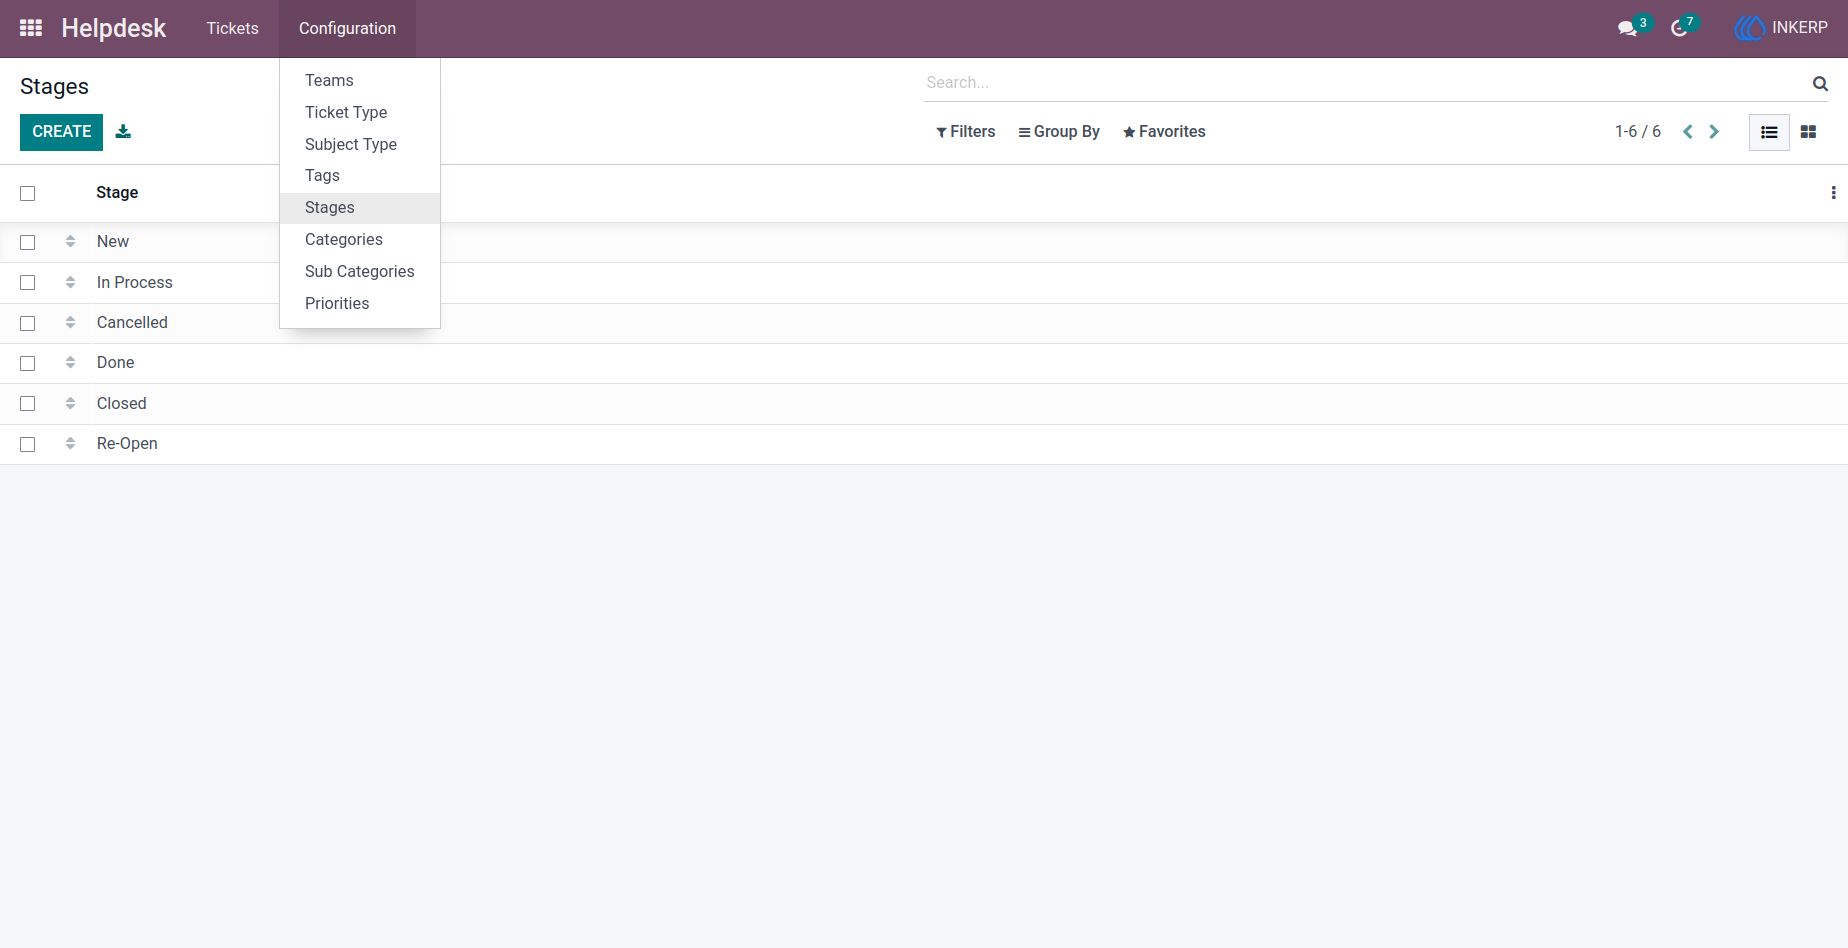Open the Closed stage row
The height and width of the screenshot is (948, 1848).
924,404
